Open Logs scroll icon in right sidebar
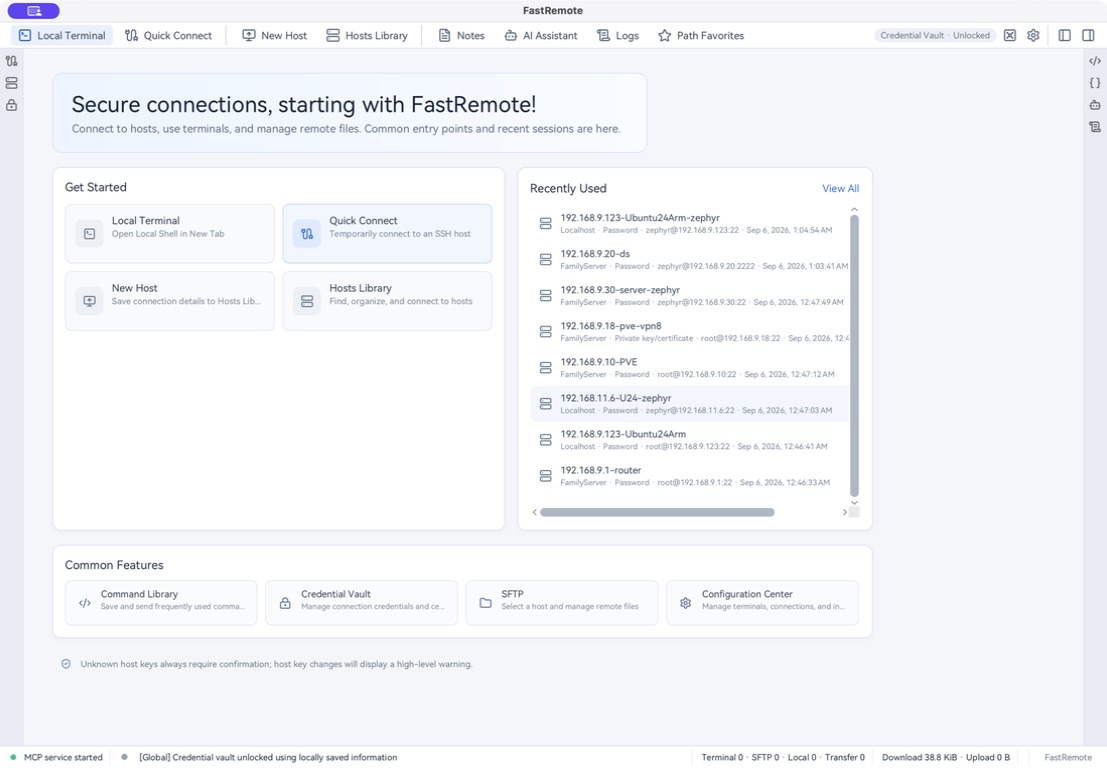This screenshot has width=1107, height=768. point(1095,127)
